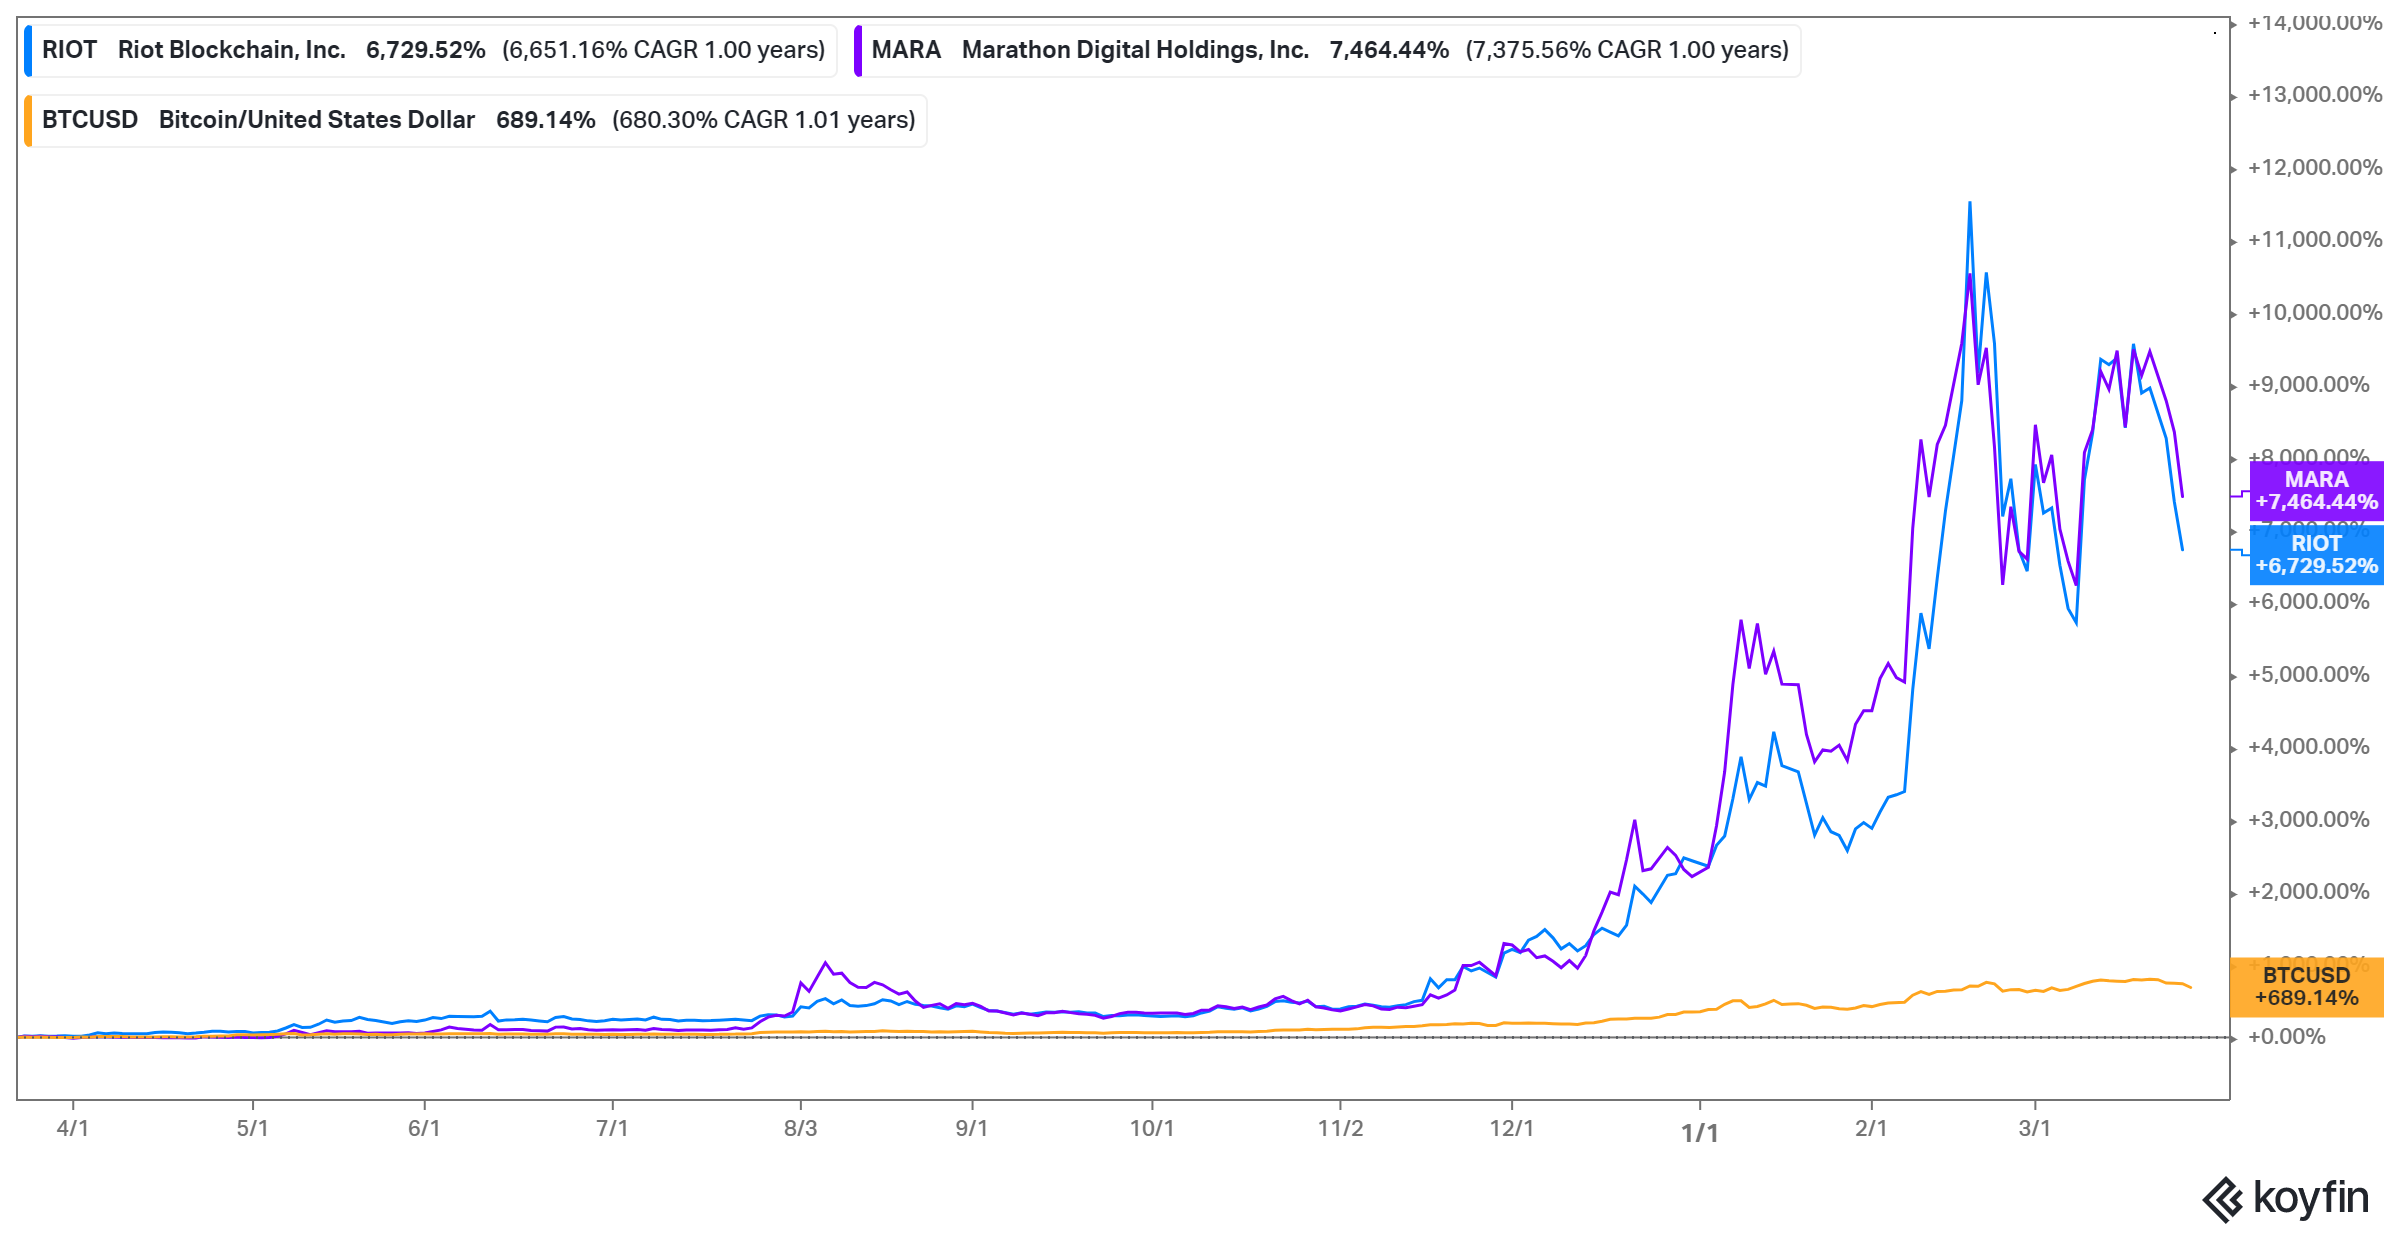Screen dimensions: 2400x1240
Task: Click the '11/2' date axis label
Action: coord(1340,1128)
